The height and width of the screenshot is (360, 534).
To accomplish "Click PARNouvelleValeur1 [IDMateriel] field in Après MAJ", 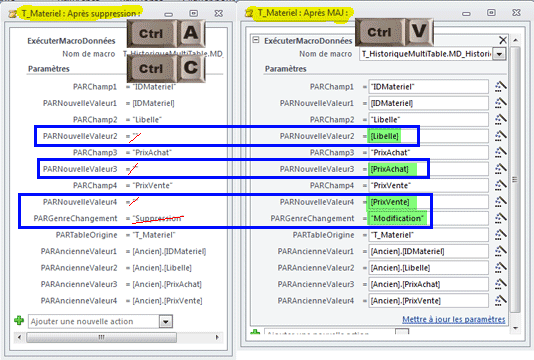I will (428, 103).
